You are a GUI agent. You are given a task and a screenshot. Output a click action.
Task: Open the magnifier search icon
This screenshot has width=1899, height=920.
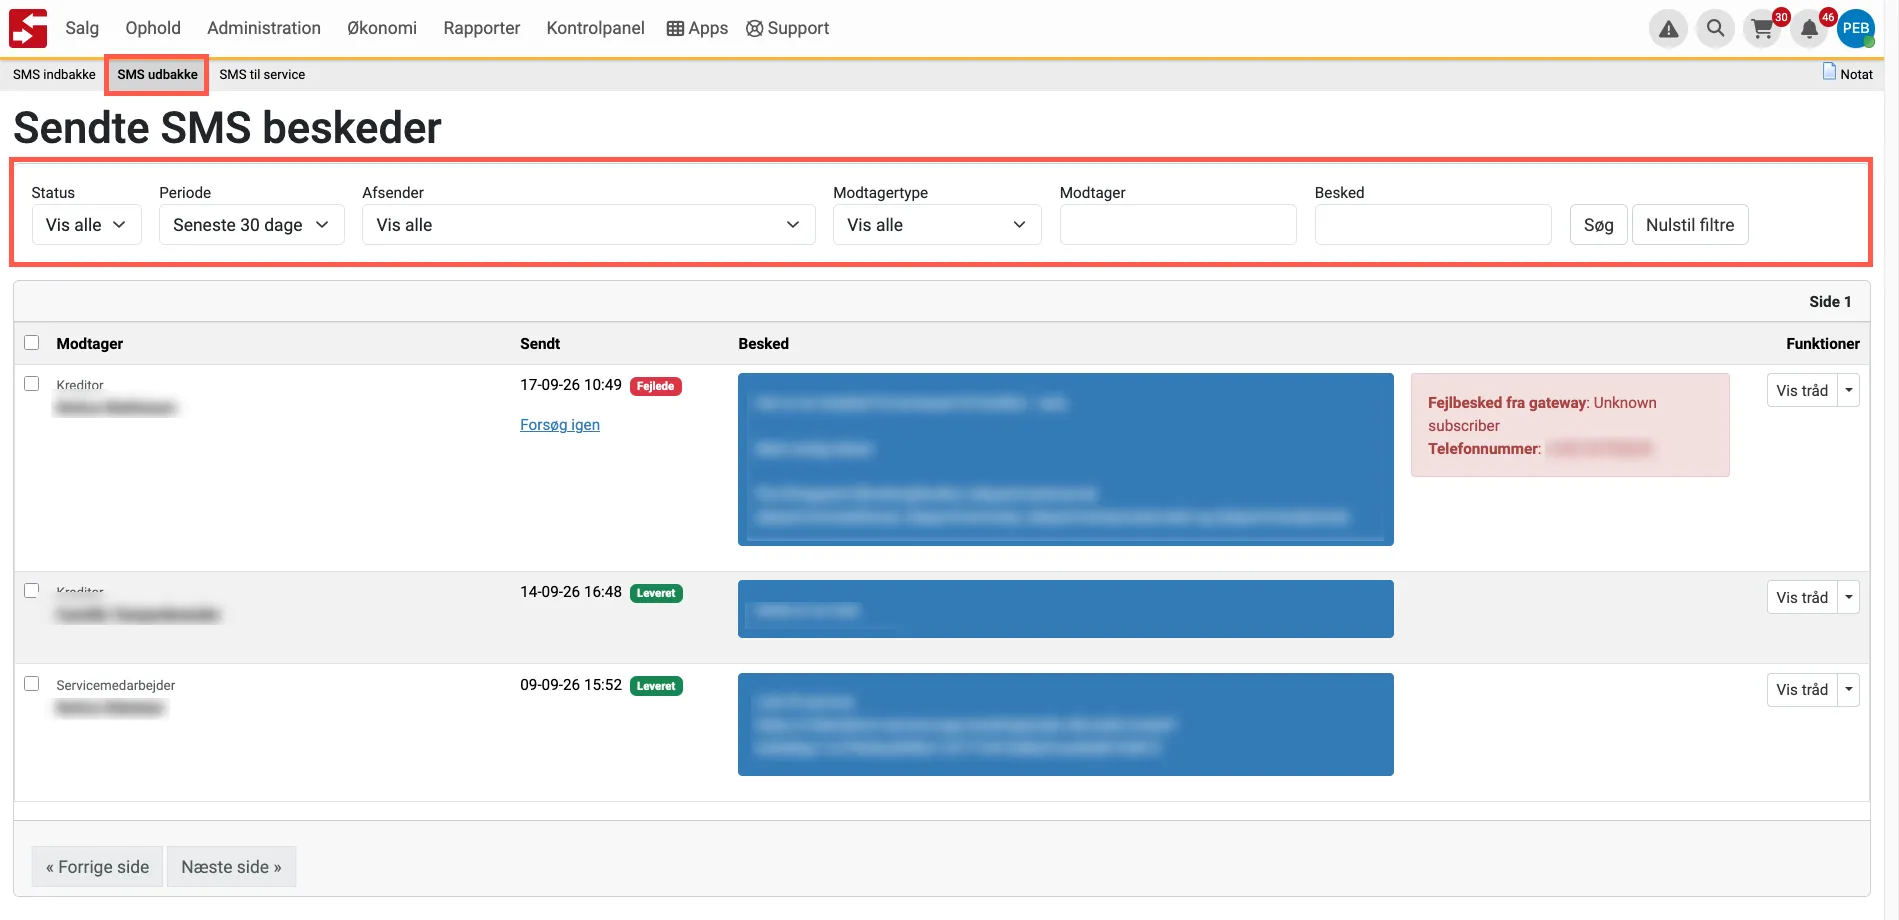tap(1716, 29)
